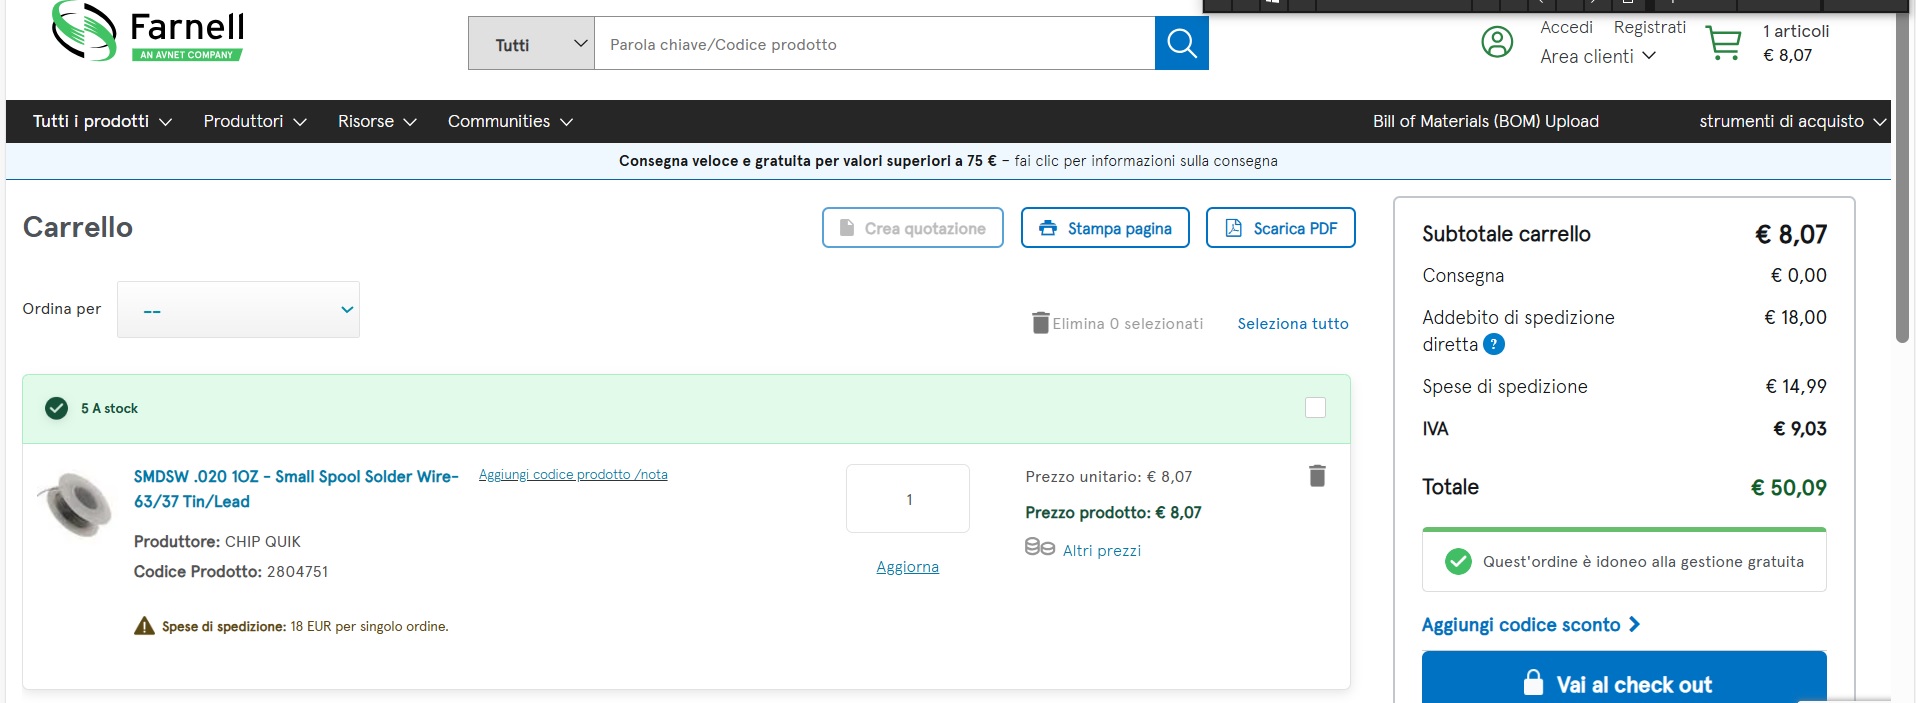Viewport: 1916px width, 703px height.
Task: Click the IVA € 9,03 value
Action: click(x=1800, y=429)
